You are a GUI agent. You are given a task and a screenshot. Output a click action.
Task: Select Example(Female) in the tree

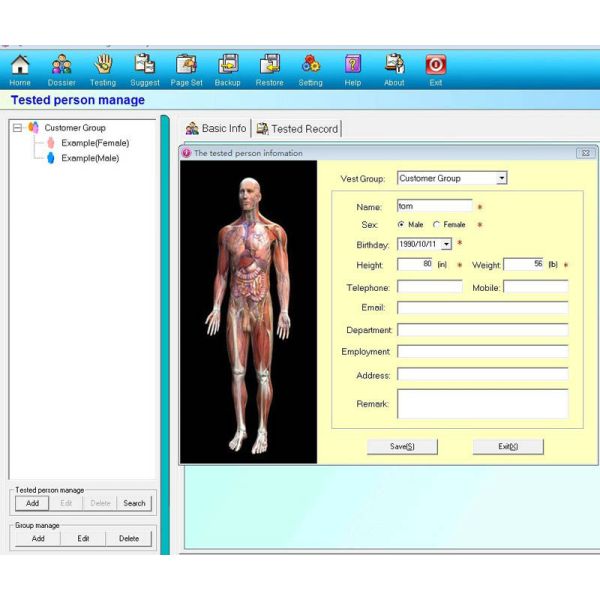pos(94,143)
